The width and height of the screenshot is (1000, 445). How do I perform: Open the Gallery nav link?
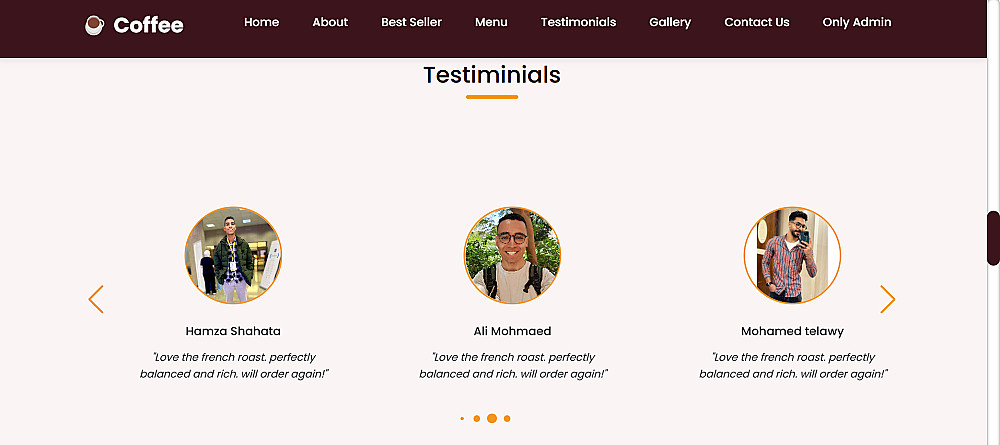(670, 22)
